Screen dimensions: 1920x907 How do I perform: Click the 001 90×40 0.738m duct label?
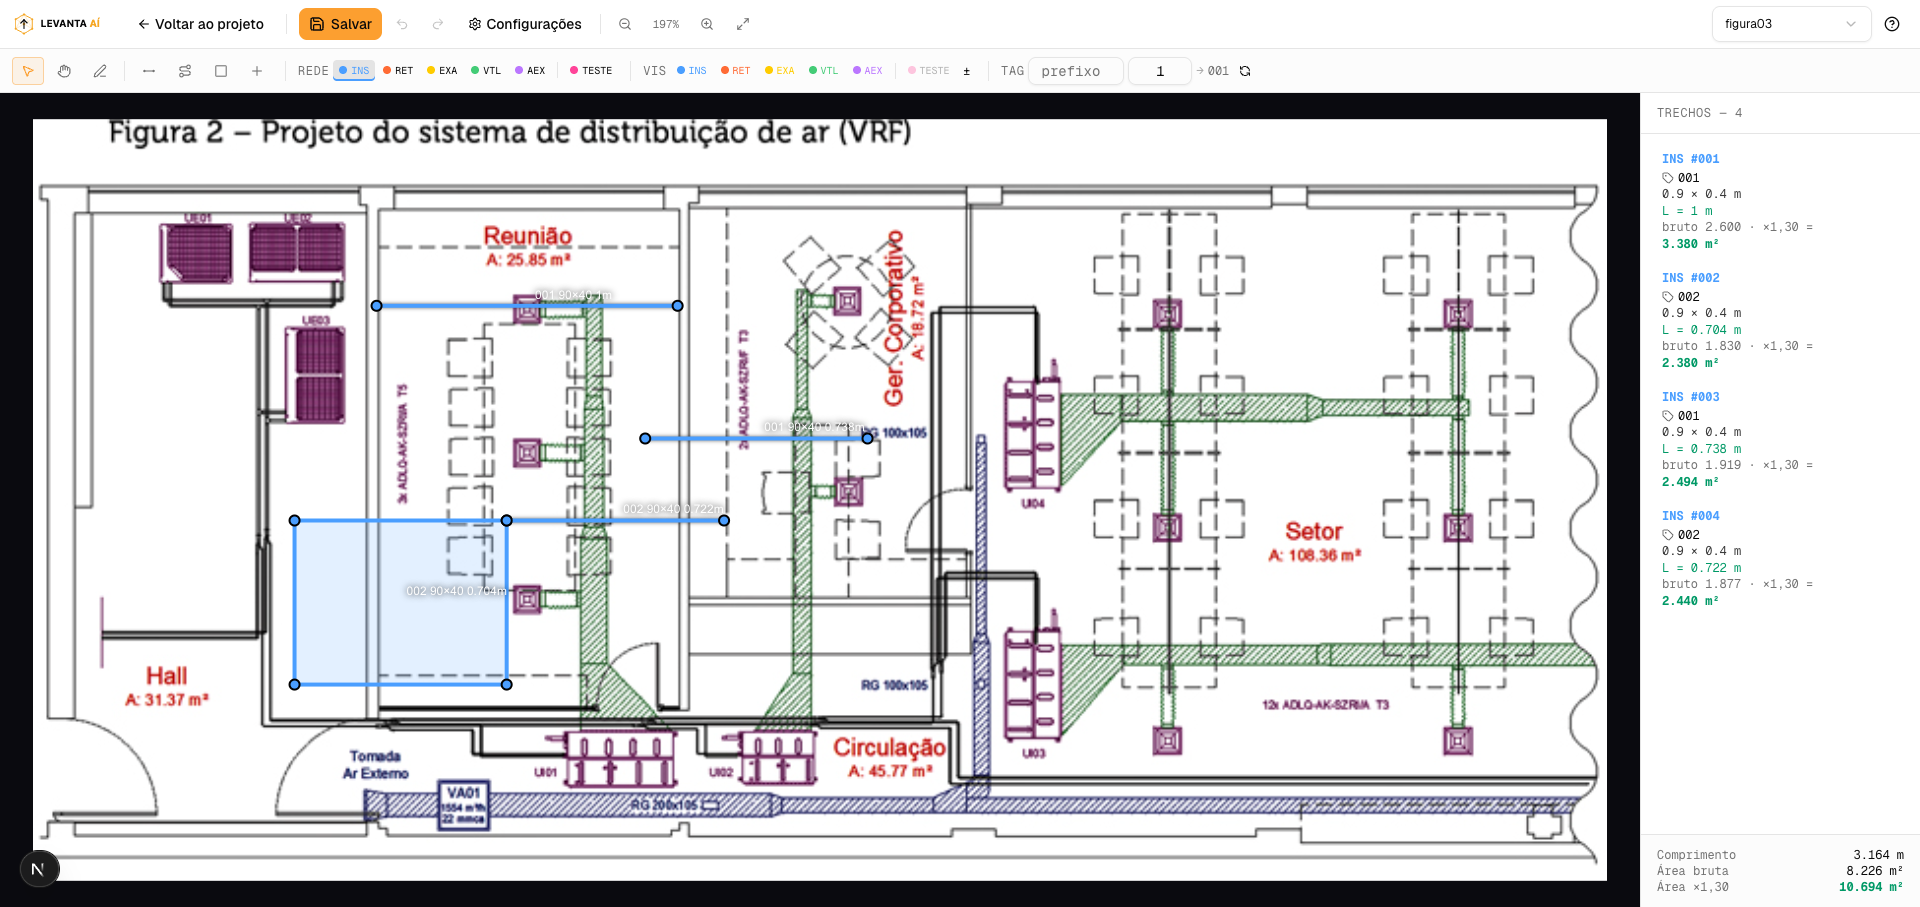[x=813, y=427]
